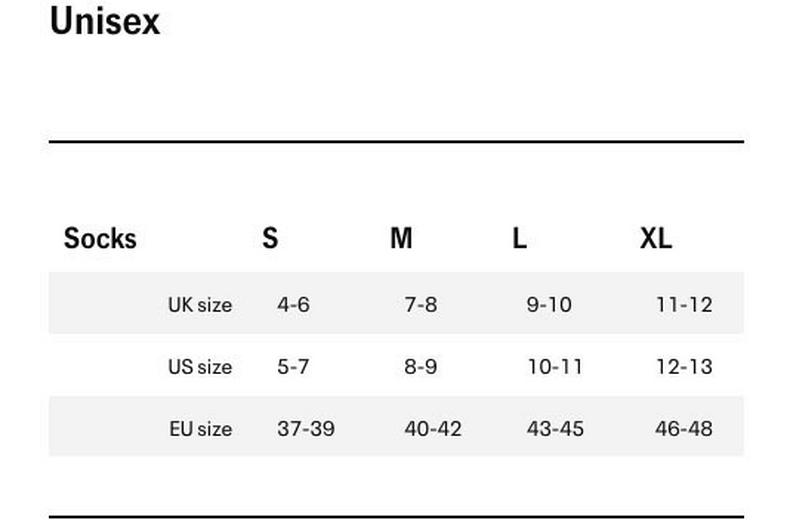Click the EU 37-39 size cell
This screenshot has width=789, height=520.
coord(306,429)
